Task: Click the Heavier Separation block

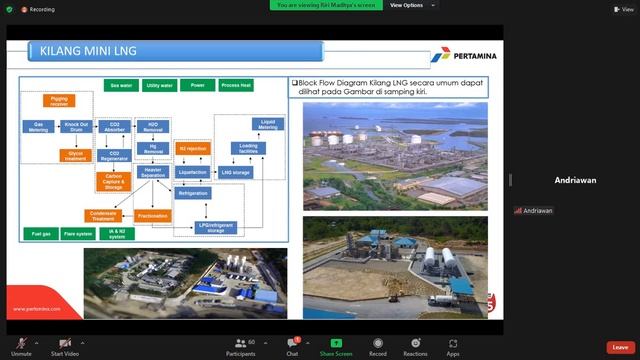Action: click(x=153, y=172)
